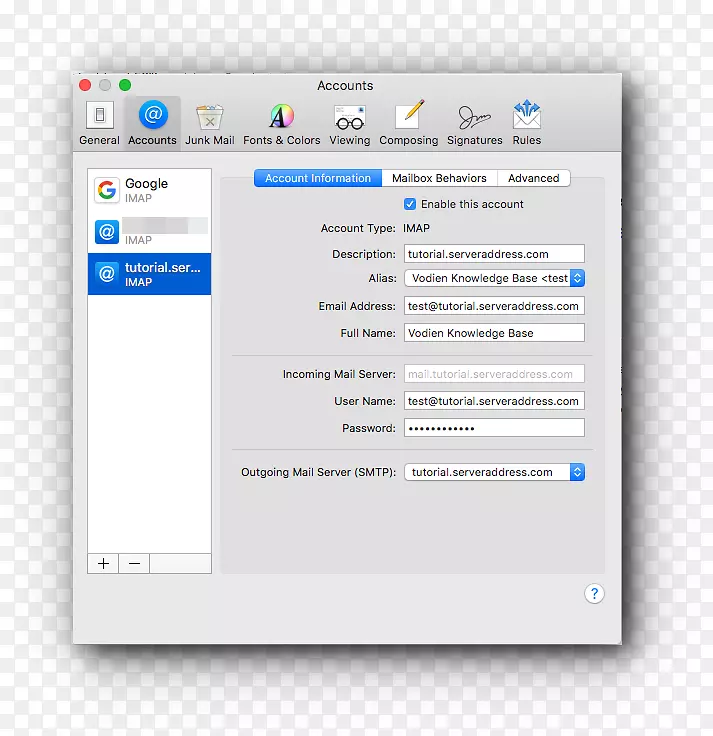Click the remove account minus button
Screen dimensions: 713x736
[134, 564]
